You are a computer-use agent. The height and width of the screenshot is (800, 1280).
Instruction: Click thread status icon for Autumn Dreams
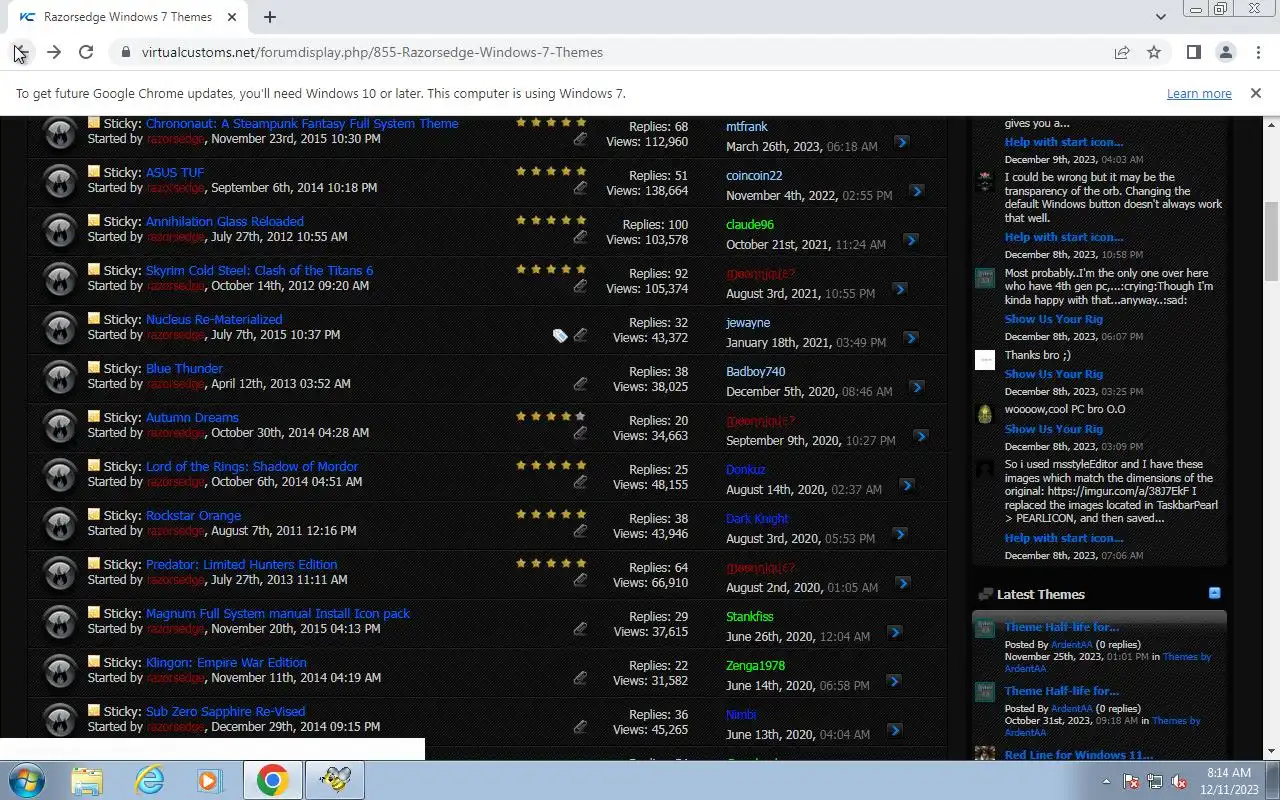pos(60,426)
